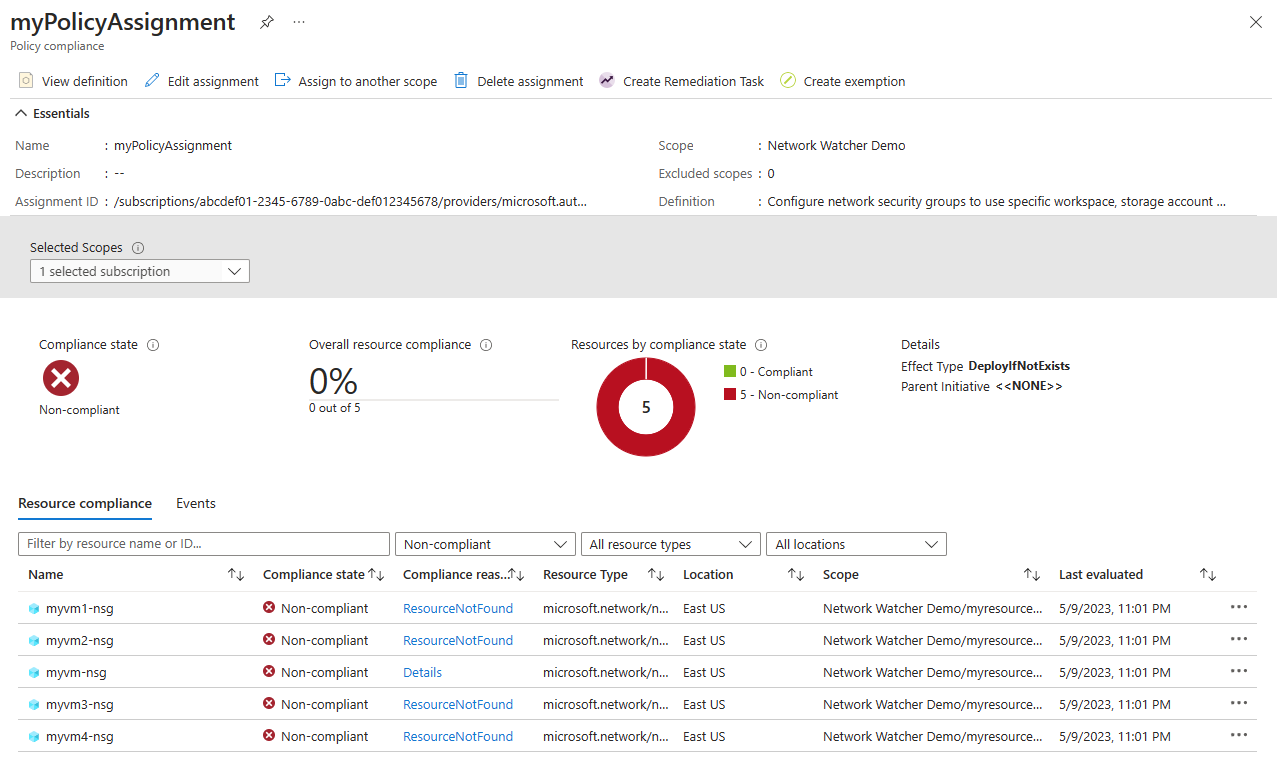Image resolution: width=1277 pixels, height=760 pixels.
Task: Select the Resource compliance tab
Action: click(x=85, y=503)
